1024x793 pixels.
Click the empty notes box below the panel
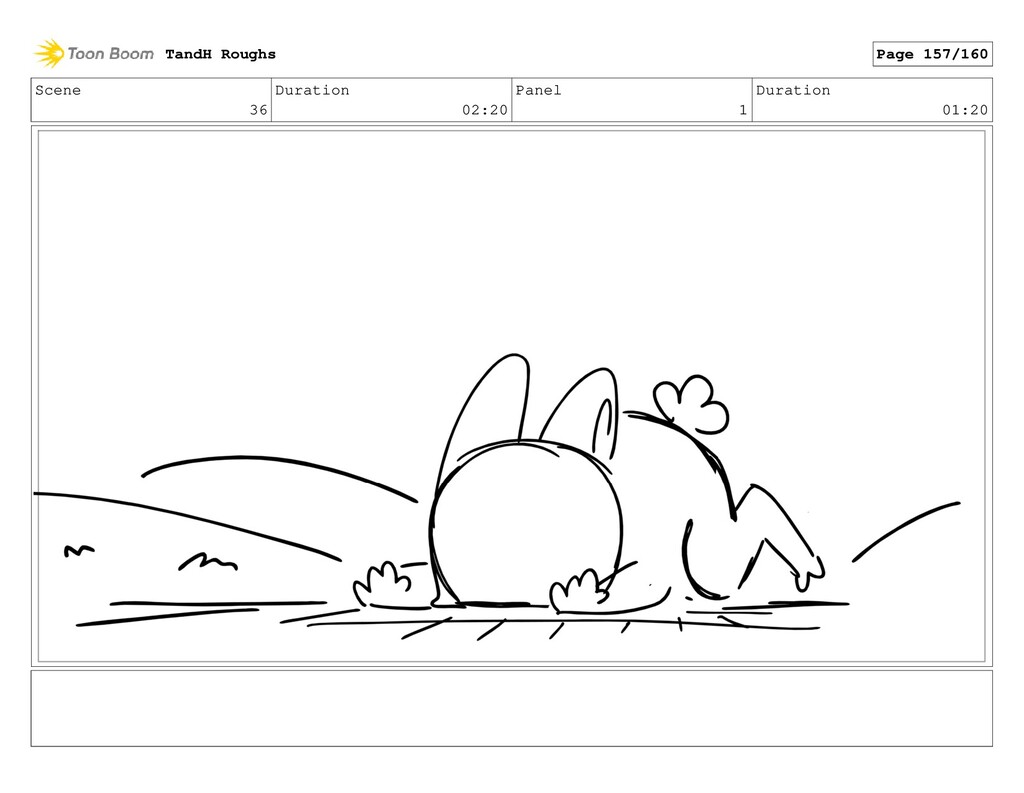coord(511,708)
